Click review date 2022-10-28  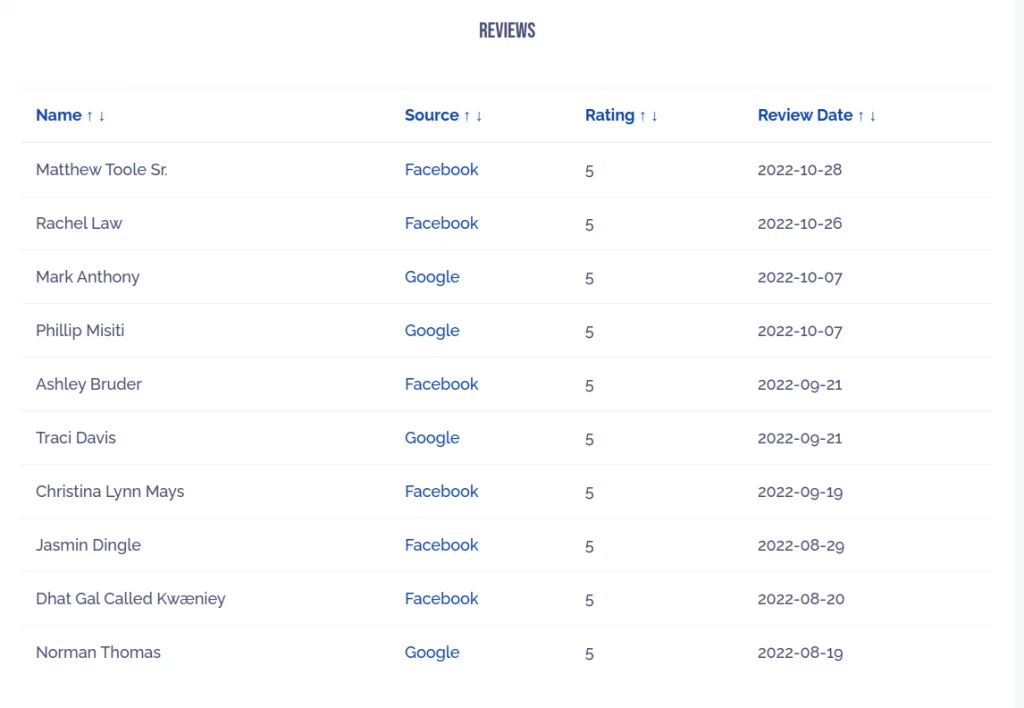(x=799, y=170)
